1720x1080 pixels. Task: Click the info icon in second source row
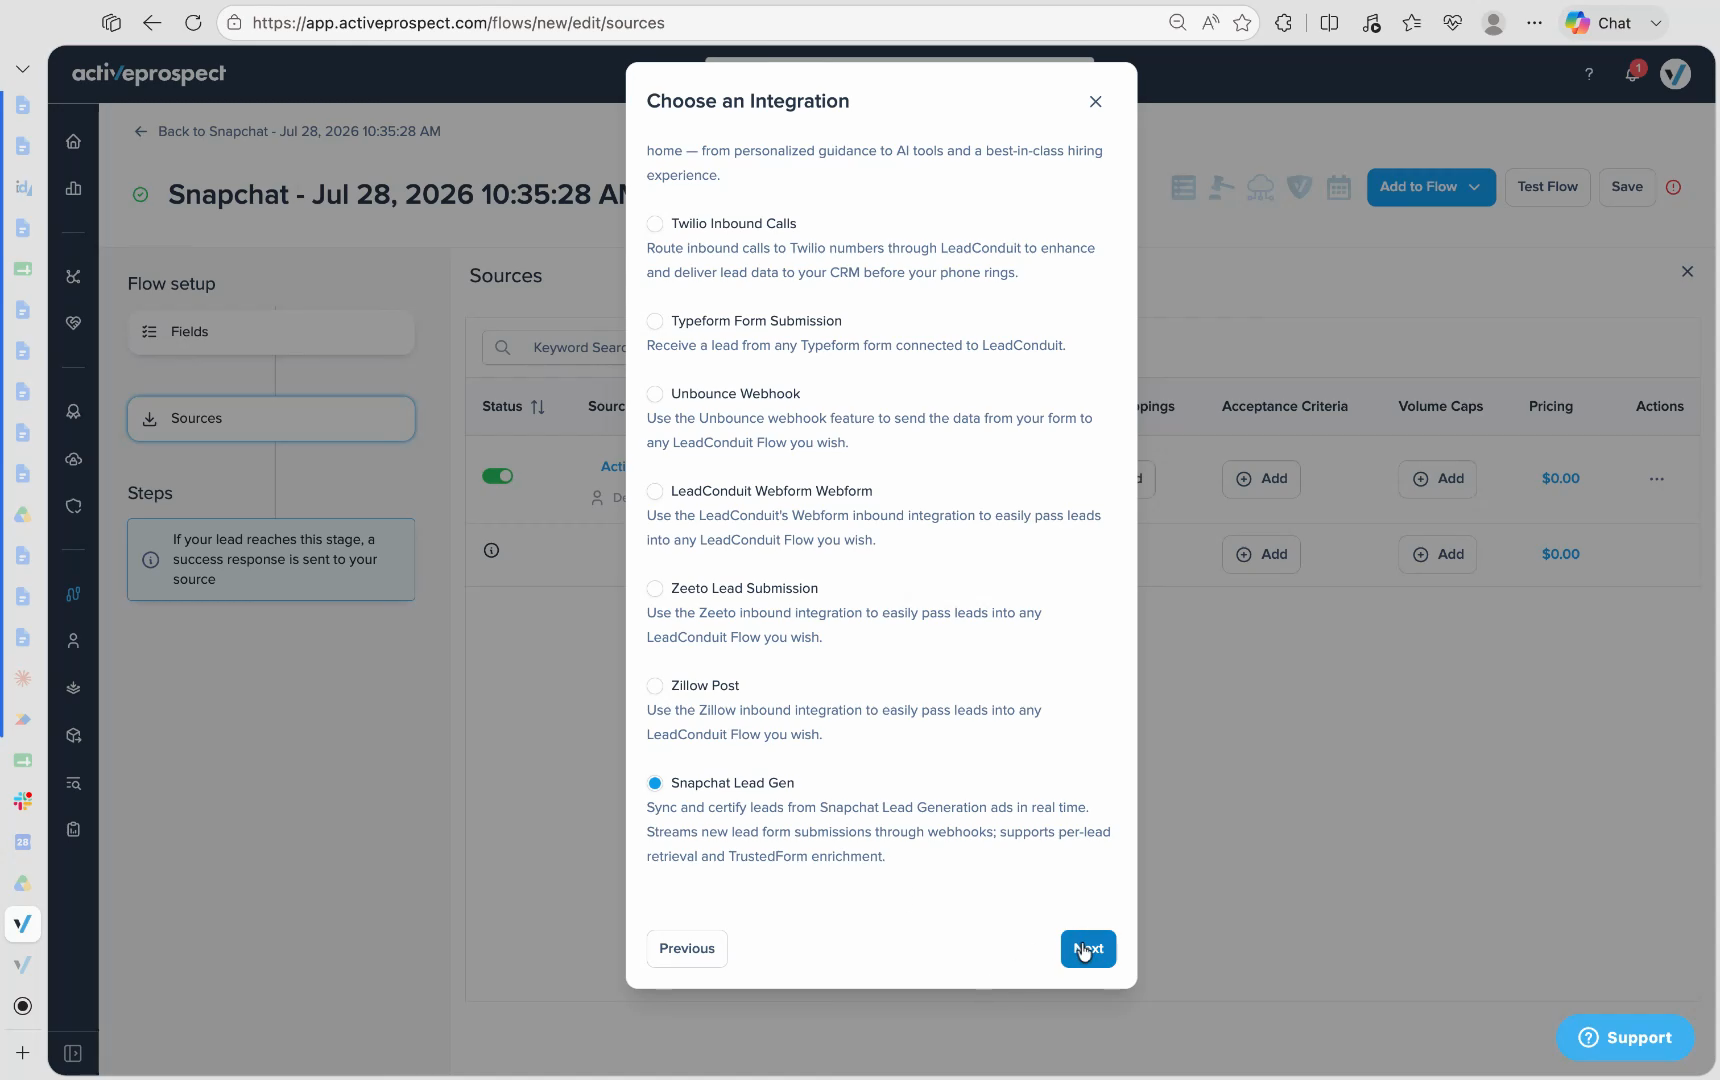coord(491,551)
